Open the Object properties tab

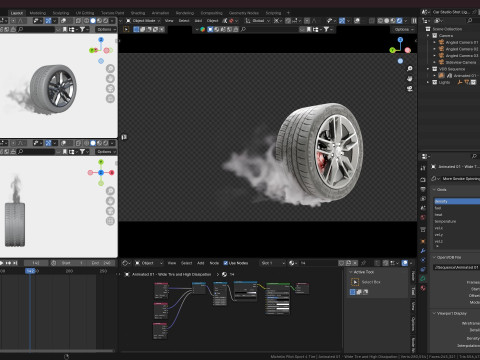point(423,241)
